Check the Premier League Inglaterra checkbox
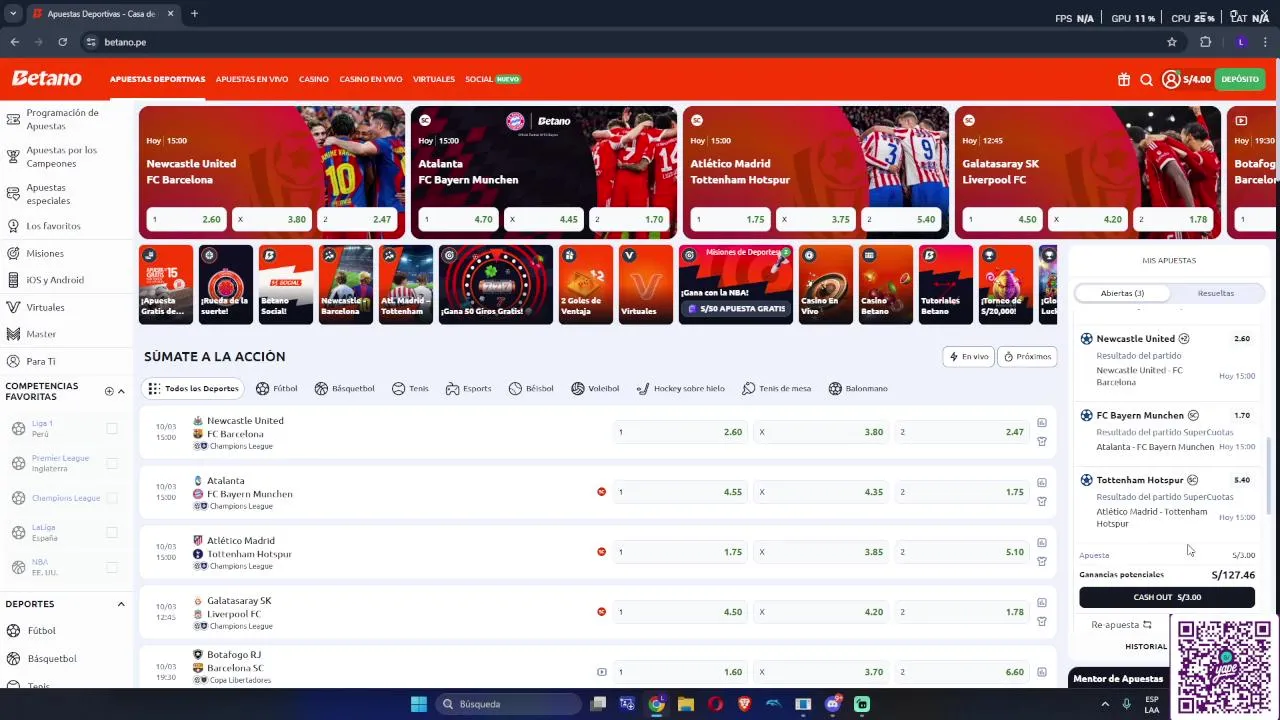 pos(112,463)
